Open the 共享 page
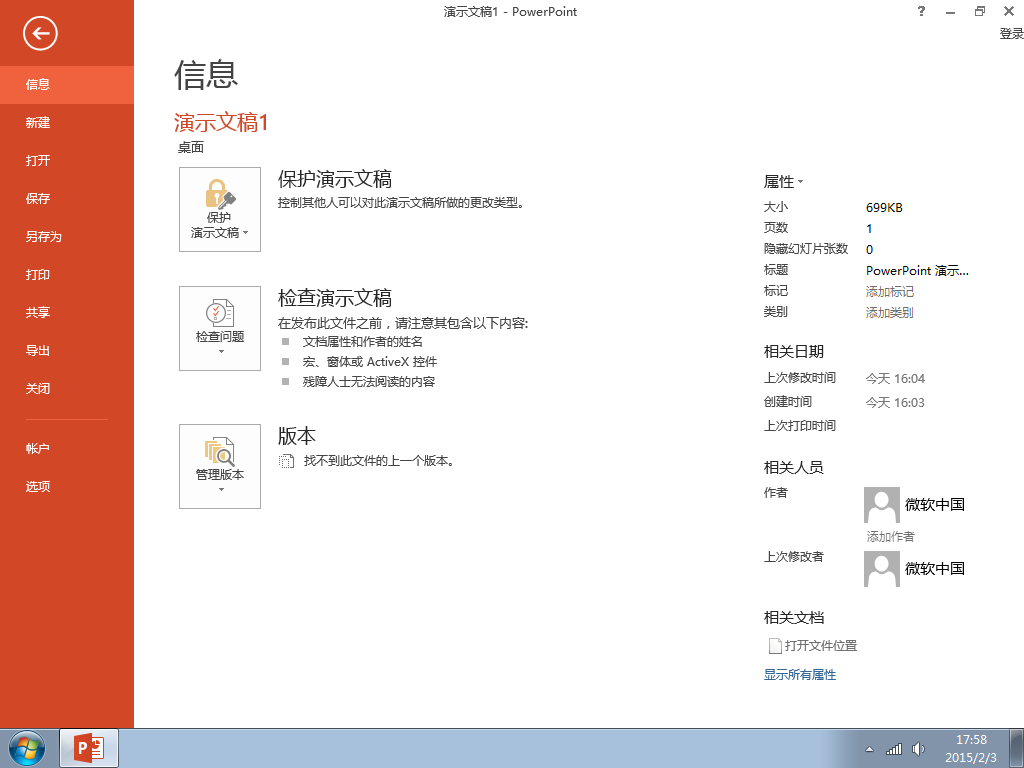Viewport: 1024px width, 768px height. [x=67, y=312]
